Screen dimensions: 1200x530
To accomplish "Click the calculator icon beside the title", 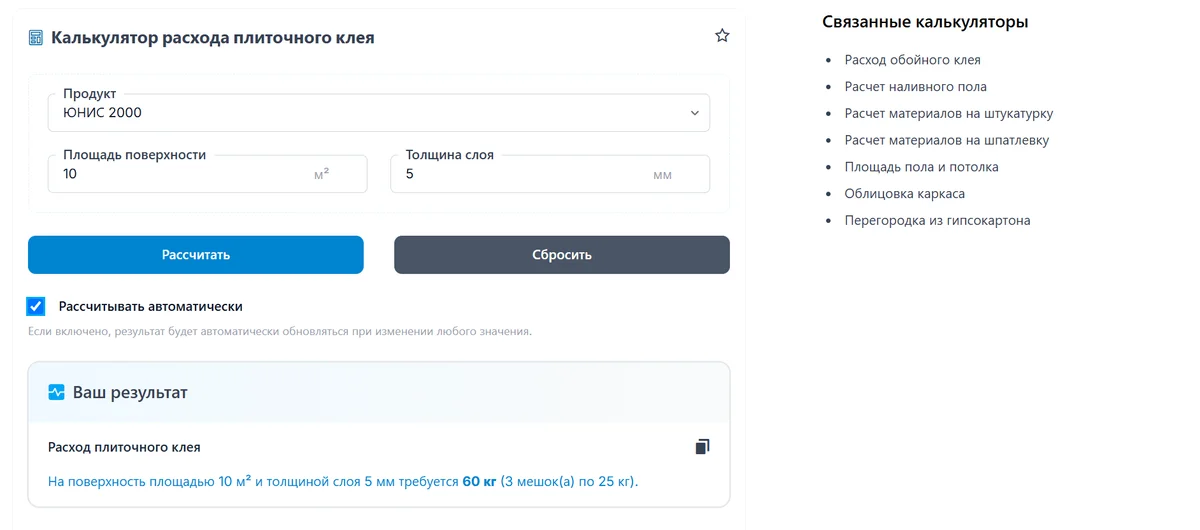I will click(36, 38).
